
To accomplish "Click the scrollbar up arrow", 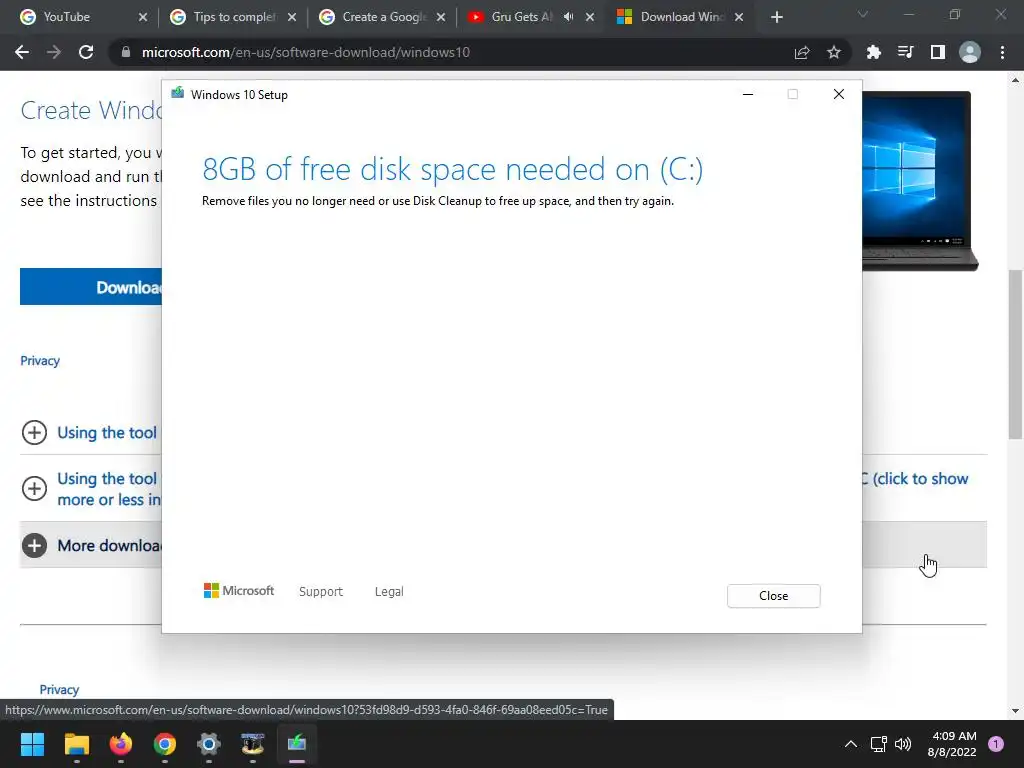I will 1015,80.
